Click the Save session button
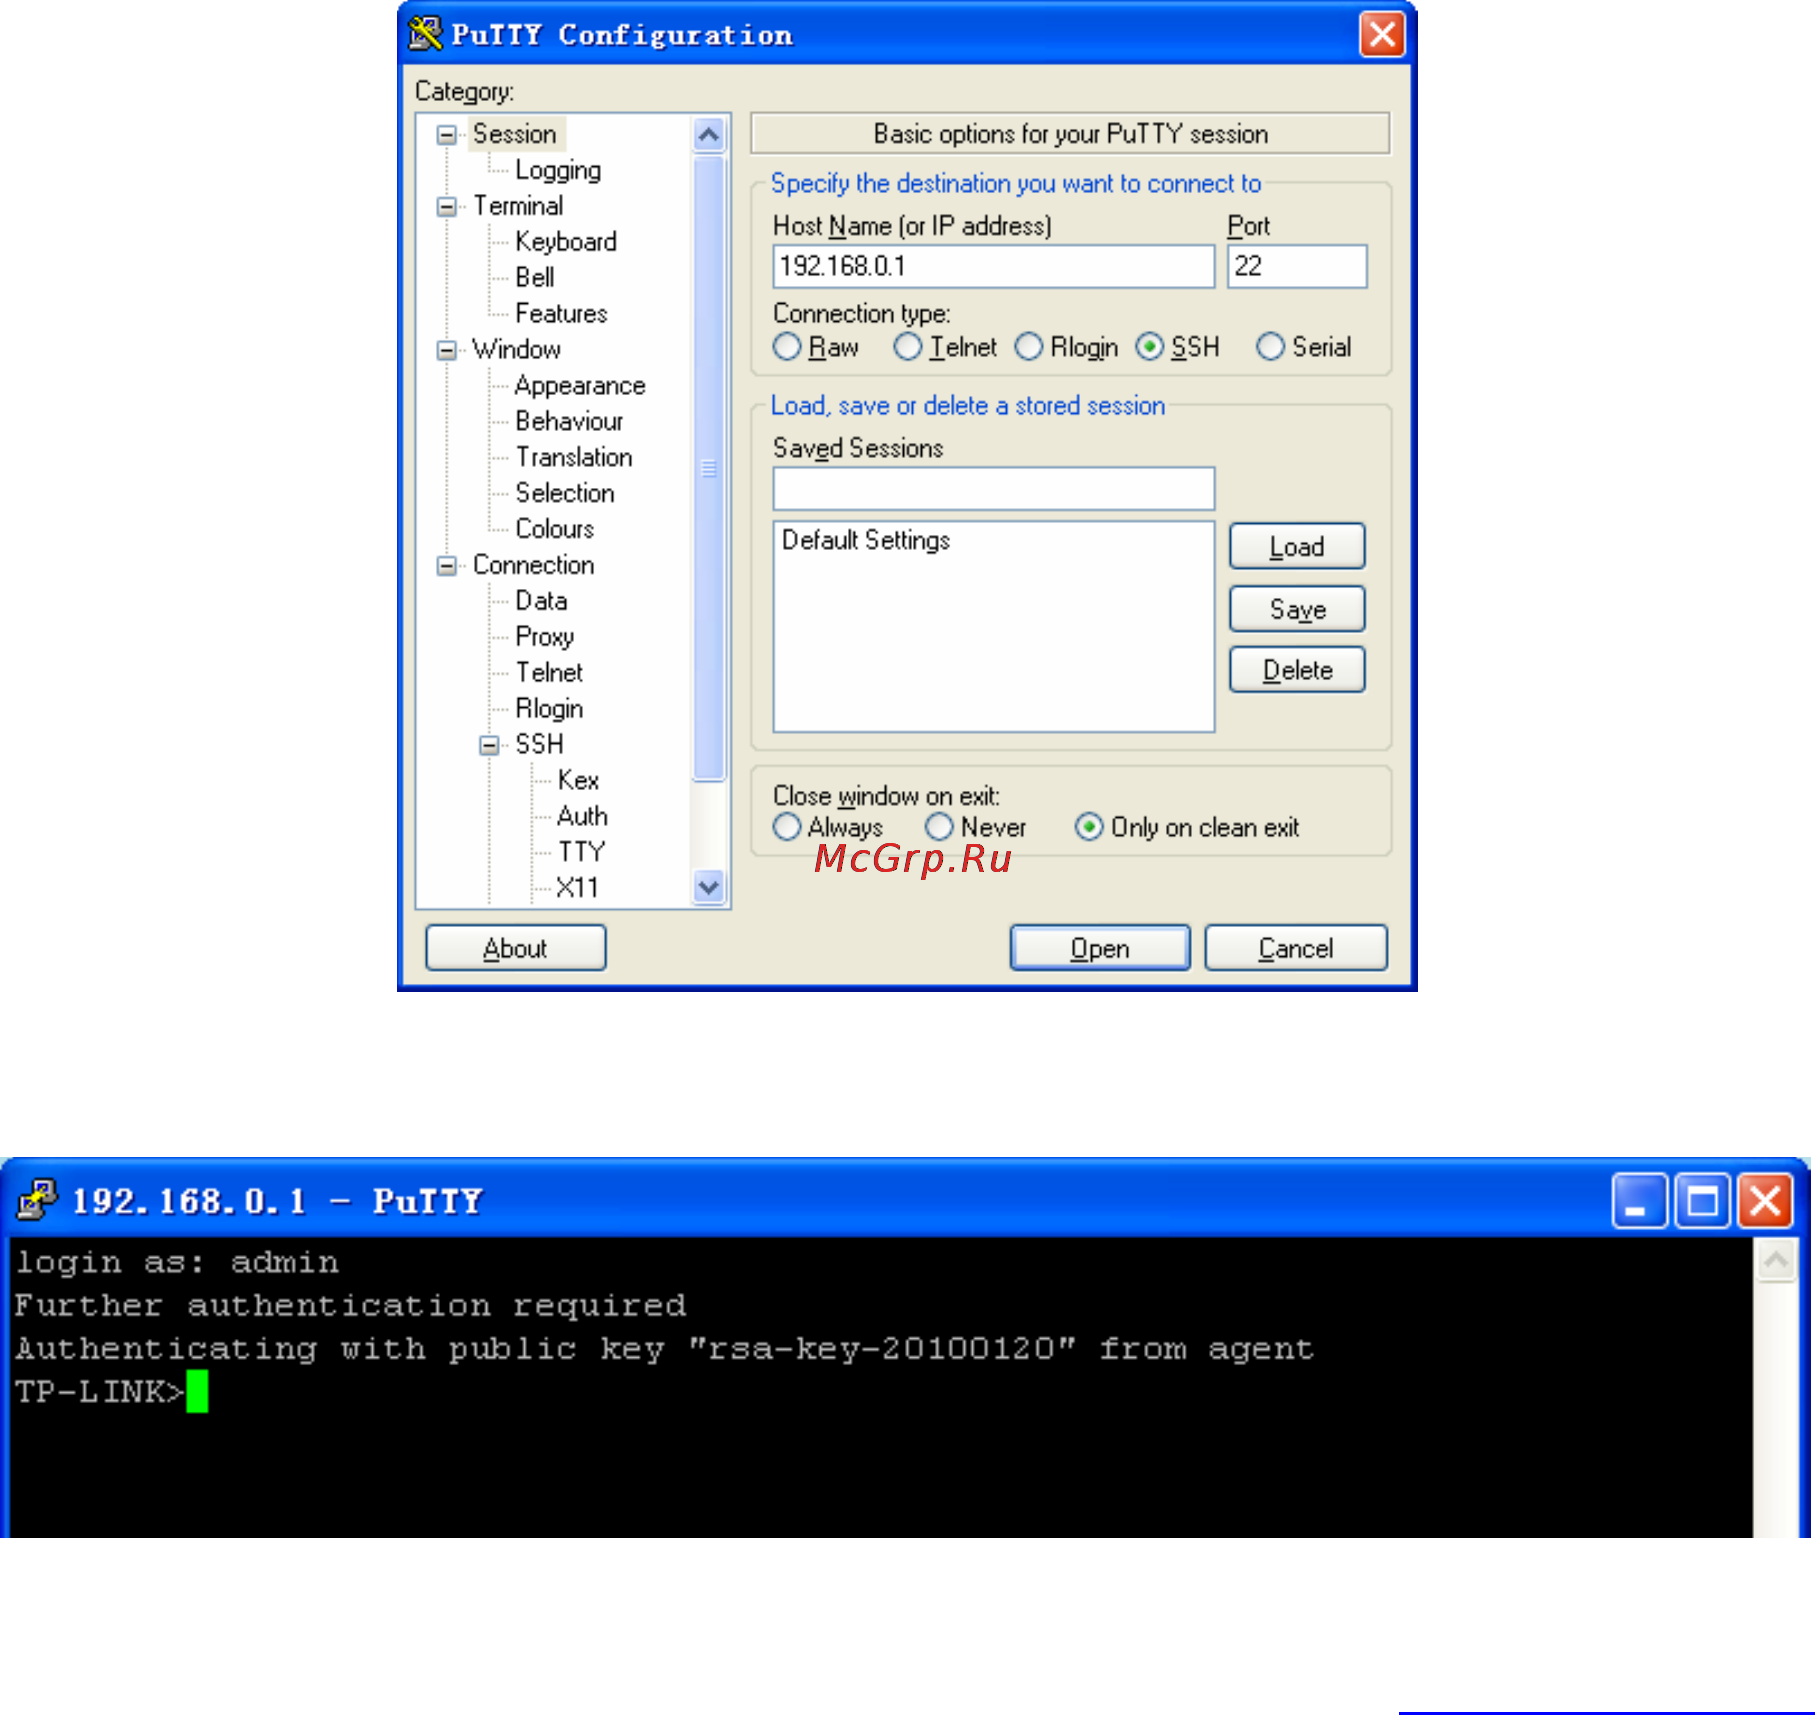The image size is (1815, 1715). pos(1297,609)
